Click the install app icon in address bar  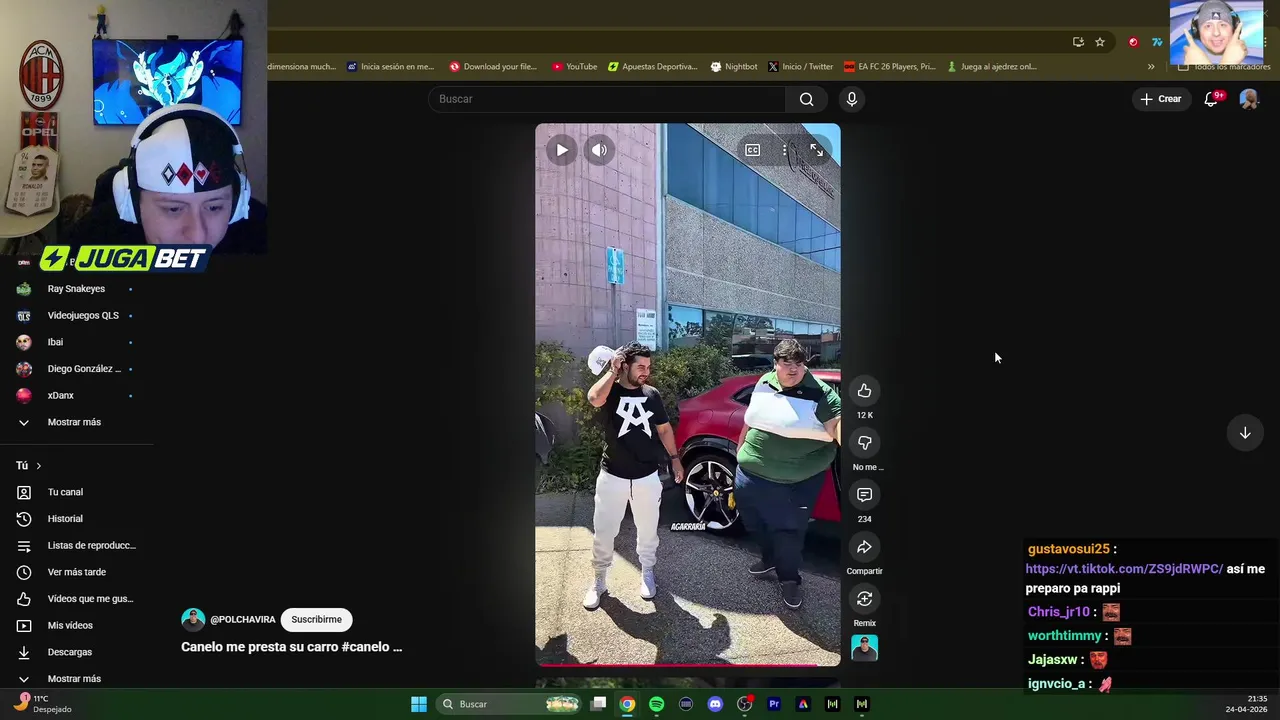[1078, 42]
